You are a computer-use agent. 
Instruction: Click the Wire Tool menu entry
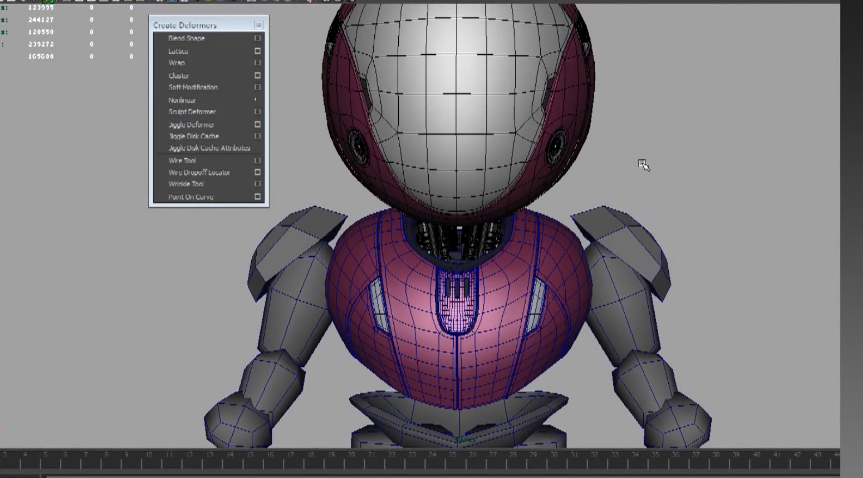[183, 161]
